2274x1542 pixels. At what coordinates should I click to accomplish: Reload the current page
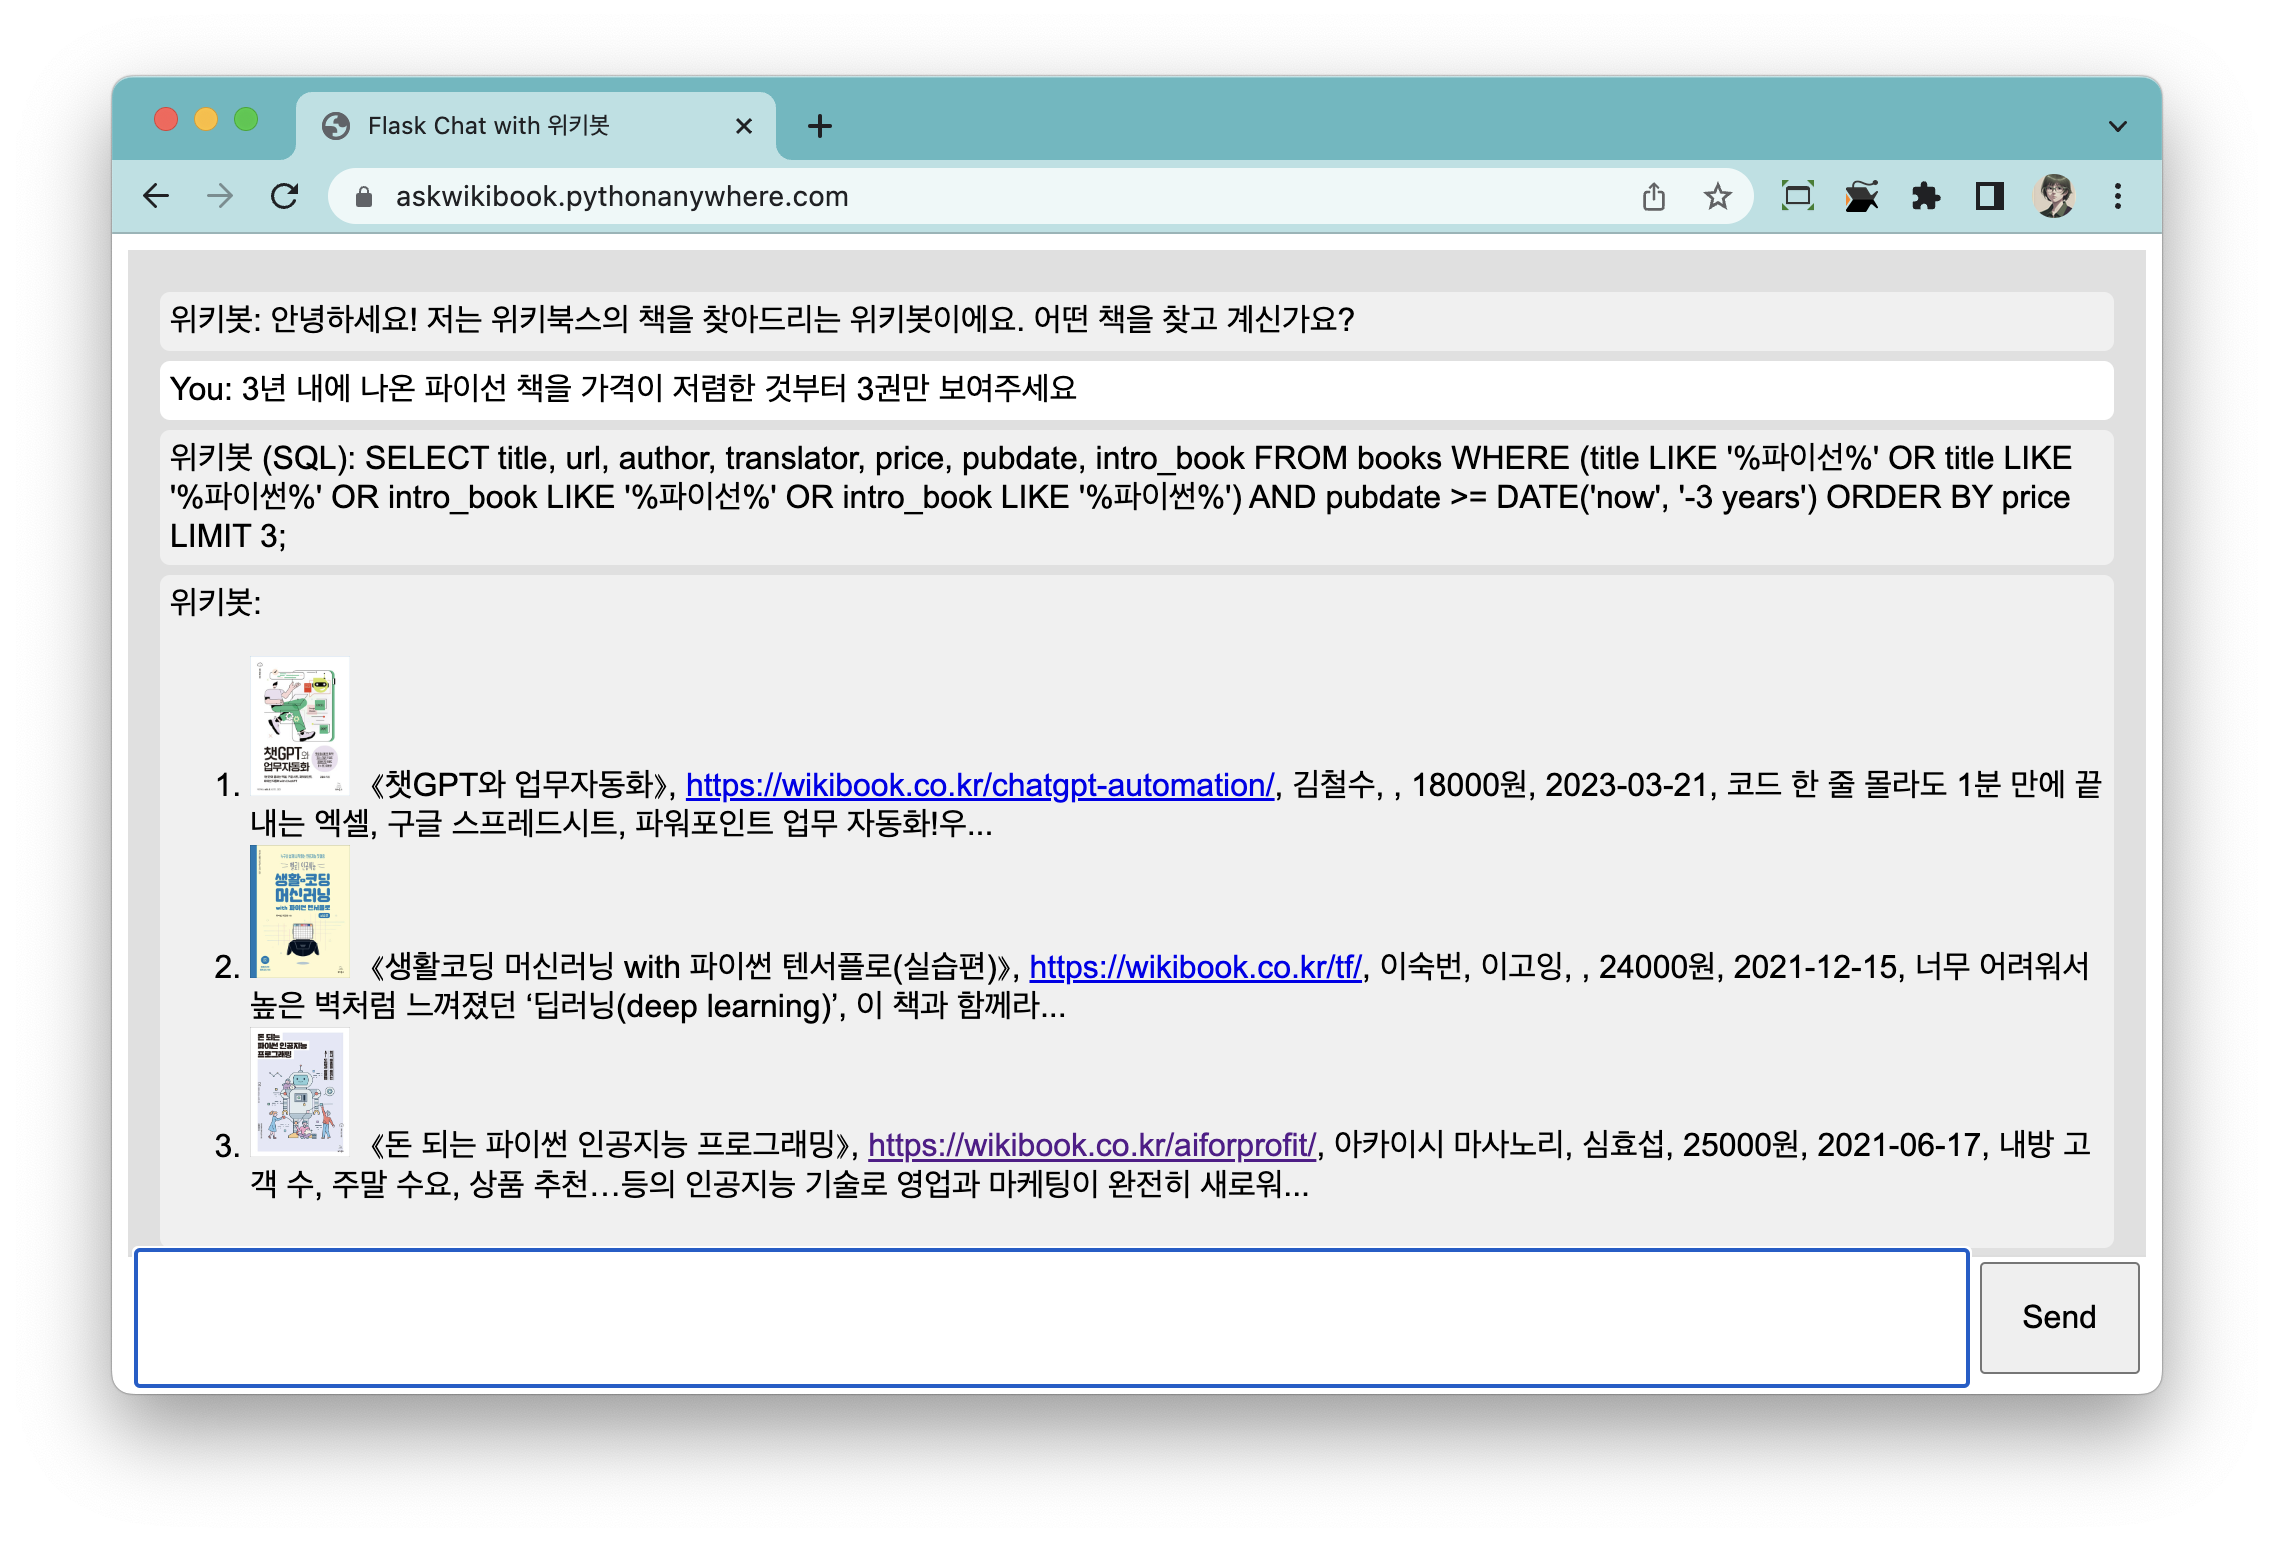click(285, 196)
